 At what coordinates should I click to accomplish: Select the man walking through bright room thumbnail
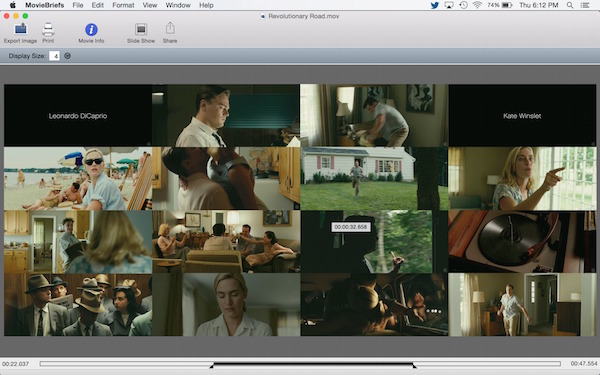522,305
